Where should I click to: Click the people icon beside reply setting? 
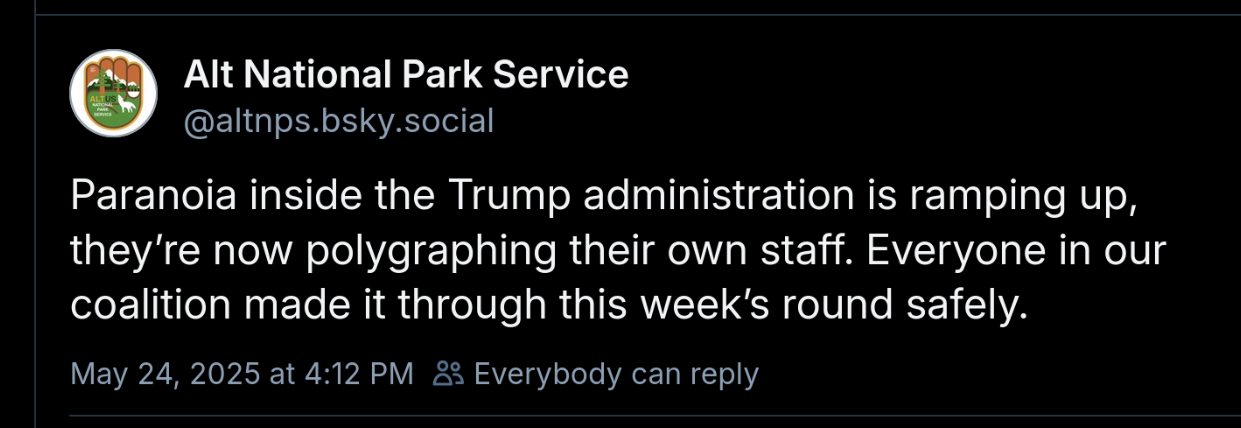click(x=449, y=374)
